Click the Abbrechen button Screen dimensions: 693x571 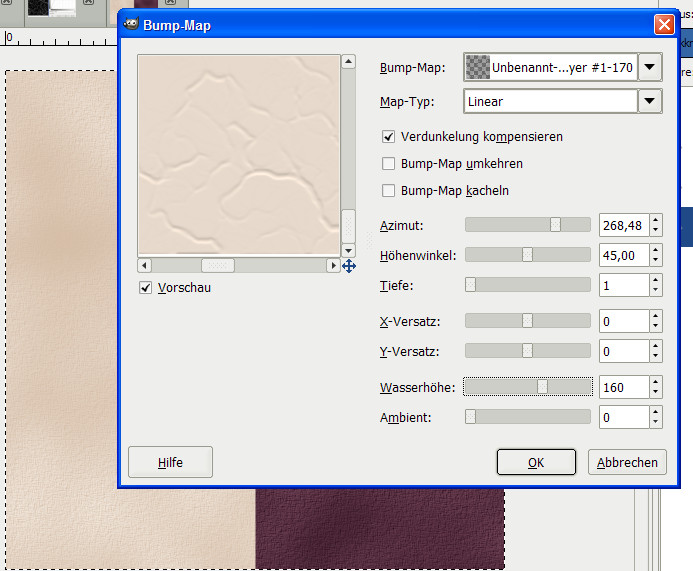click(628, 462)
